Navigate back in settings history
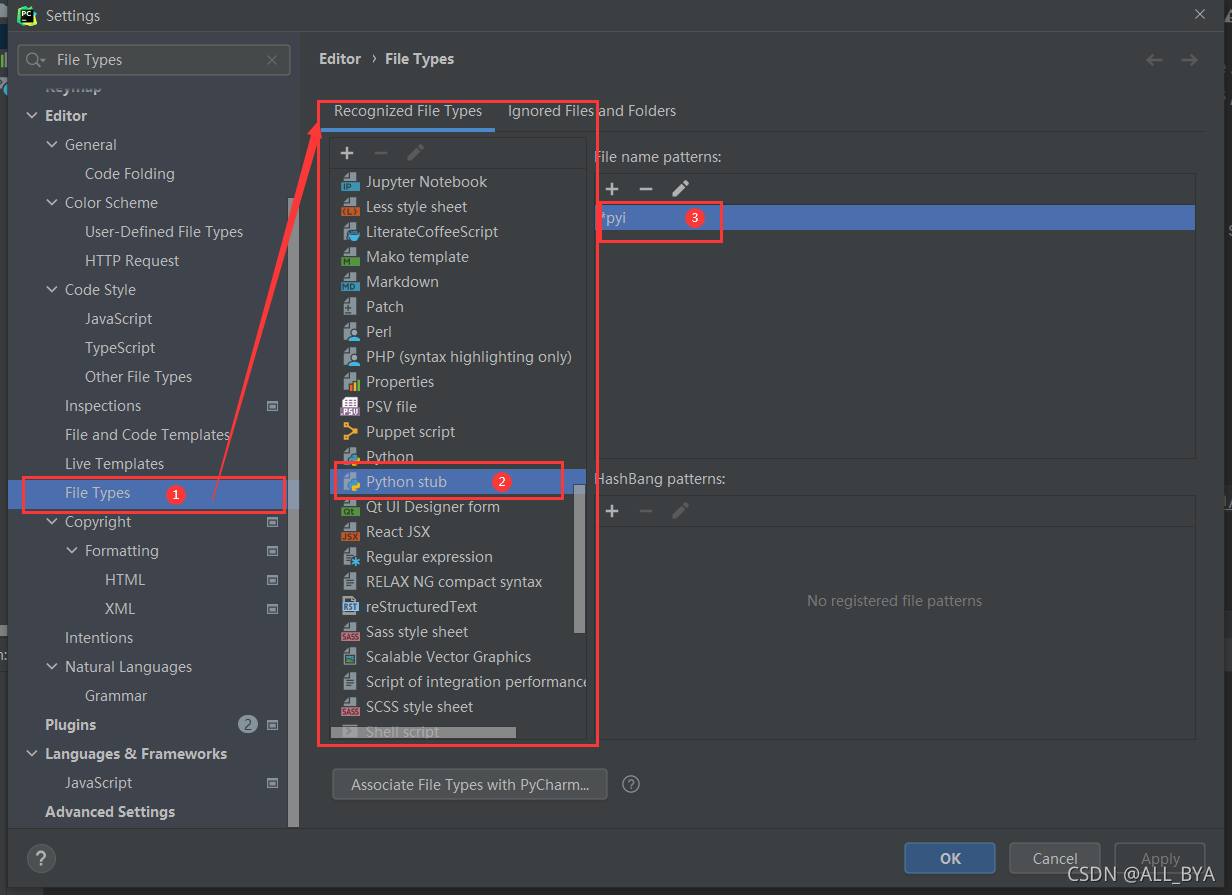 point(1154,60)
